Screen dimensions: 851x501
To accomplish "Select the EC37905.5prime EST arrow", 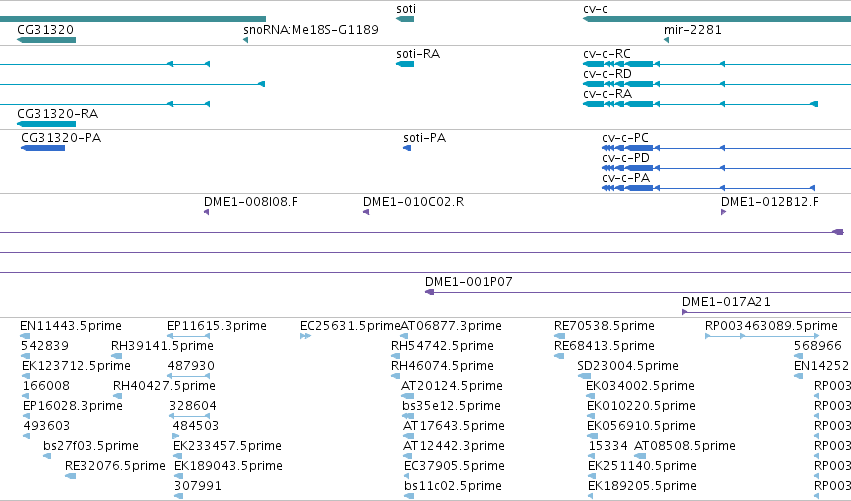I will point(408,477).
